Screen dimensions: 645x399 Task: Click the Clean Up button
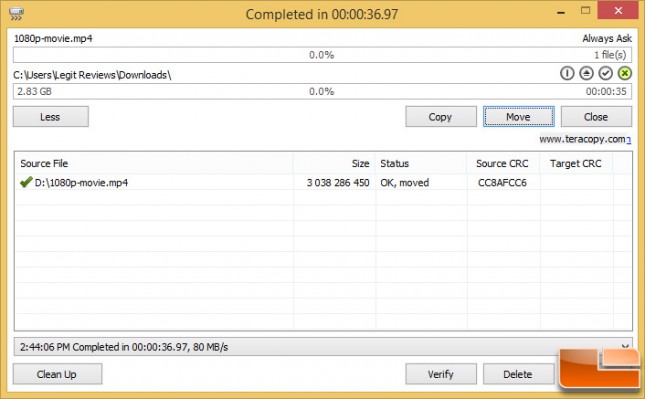[x=57, y=374]
